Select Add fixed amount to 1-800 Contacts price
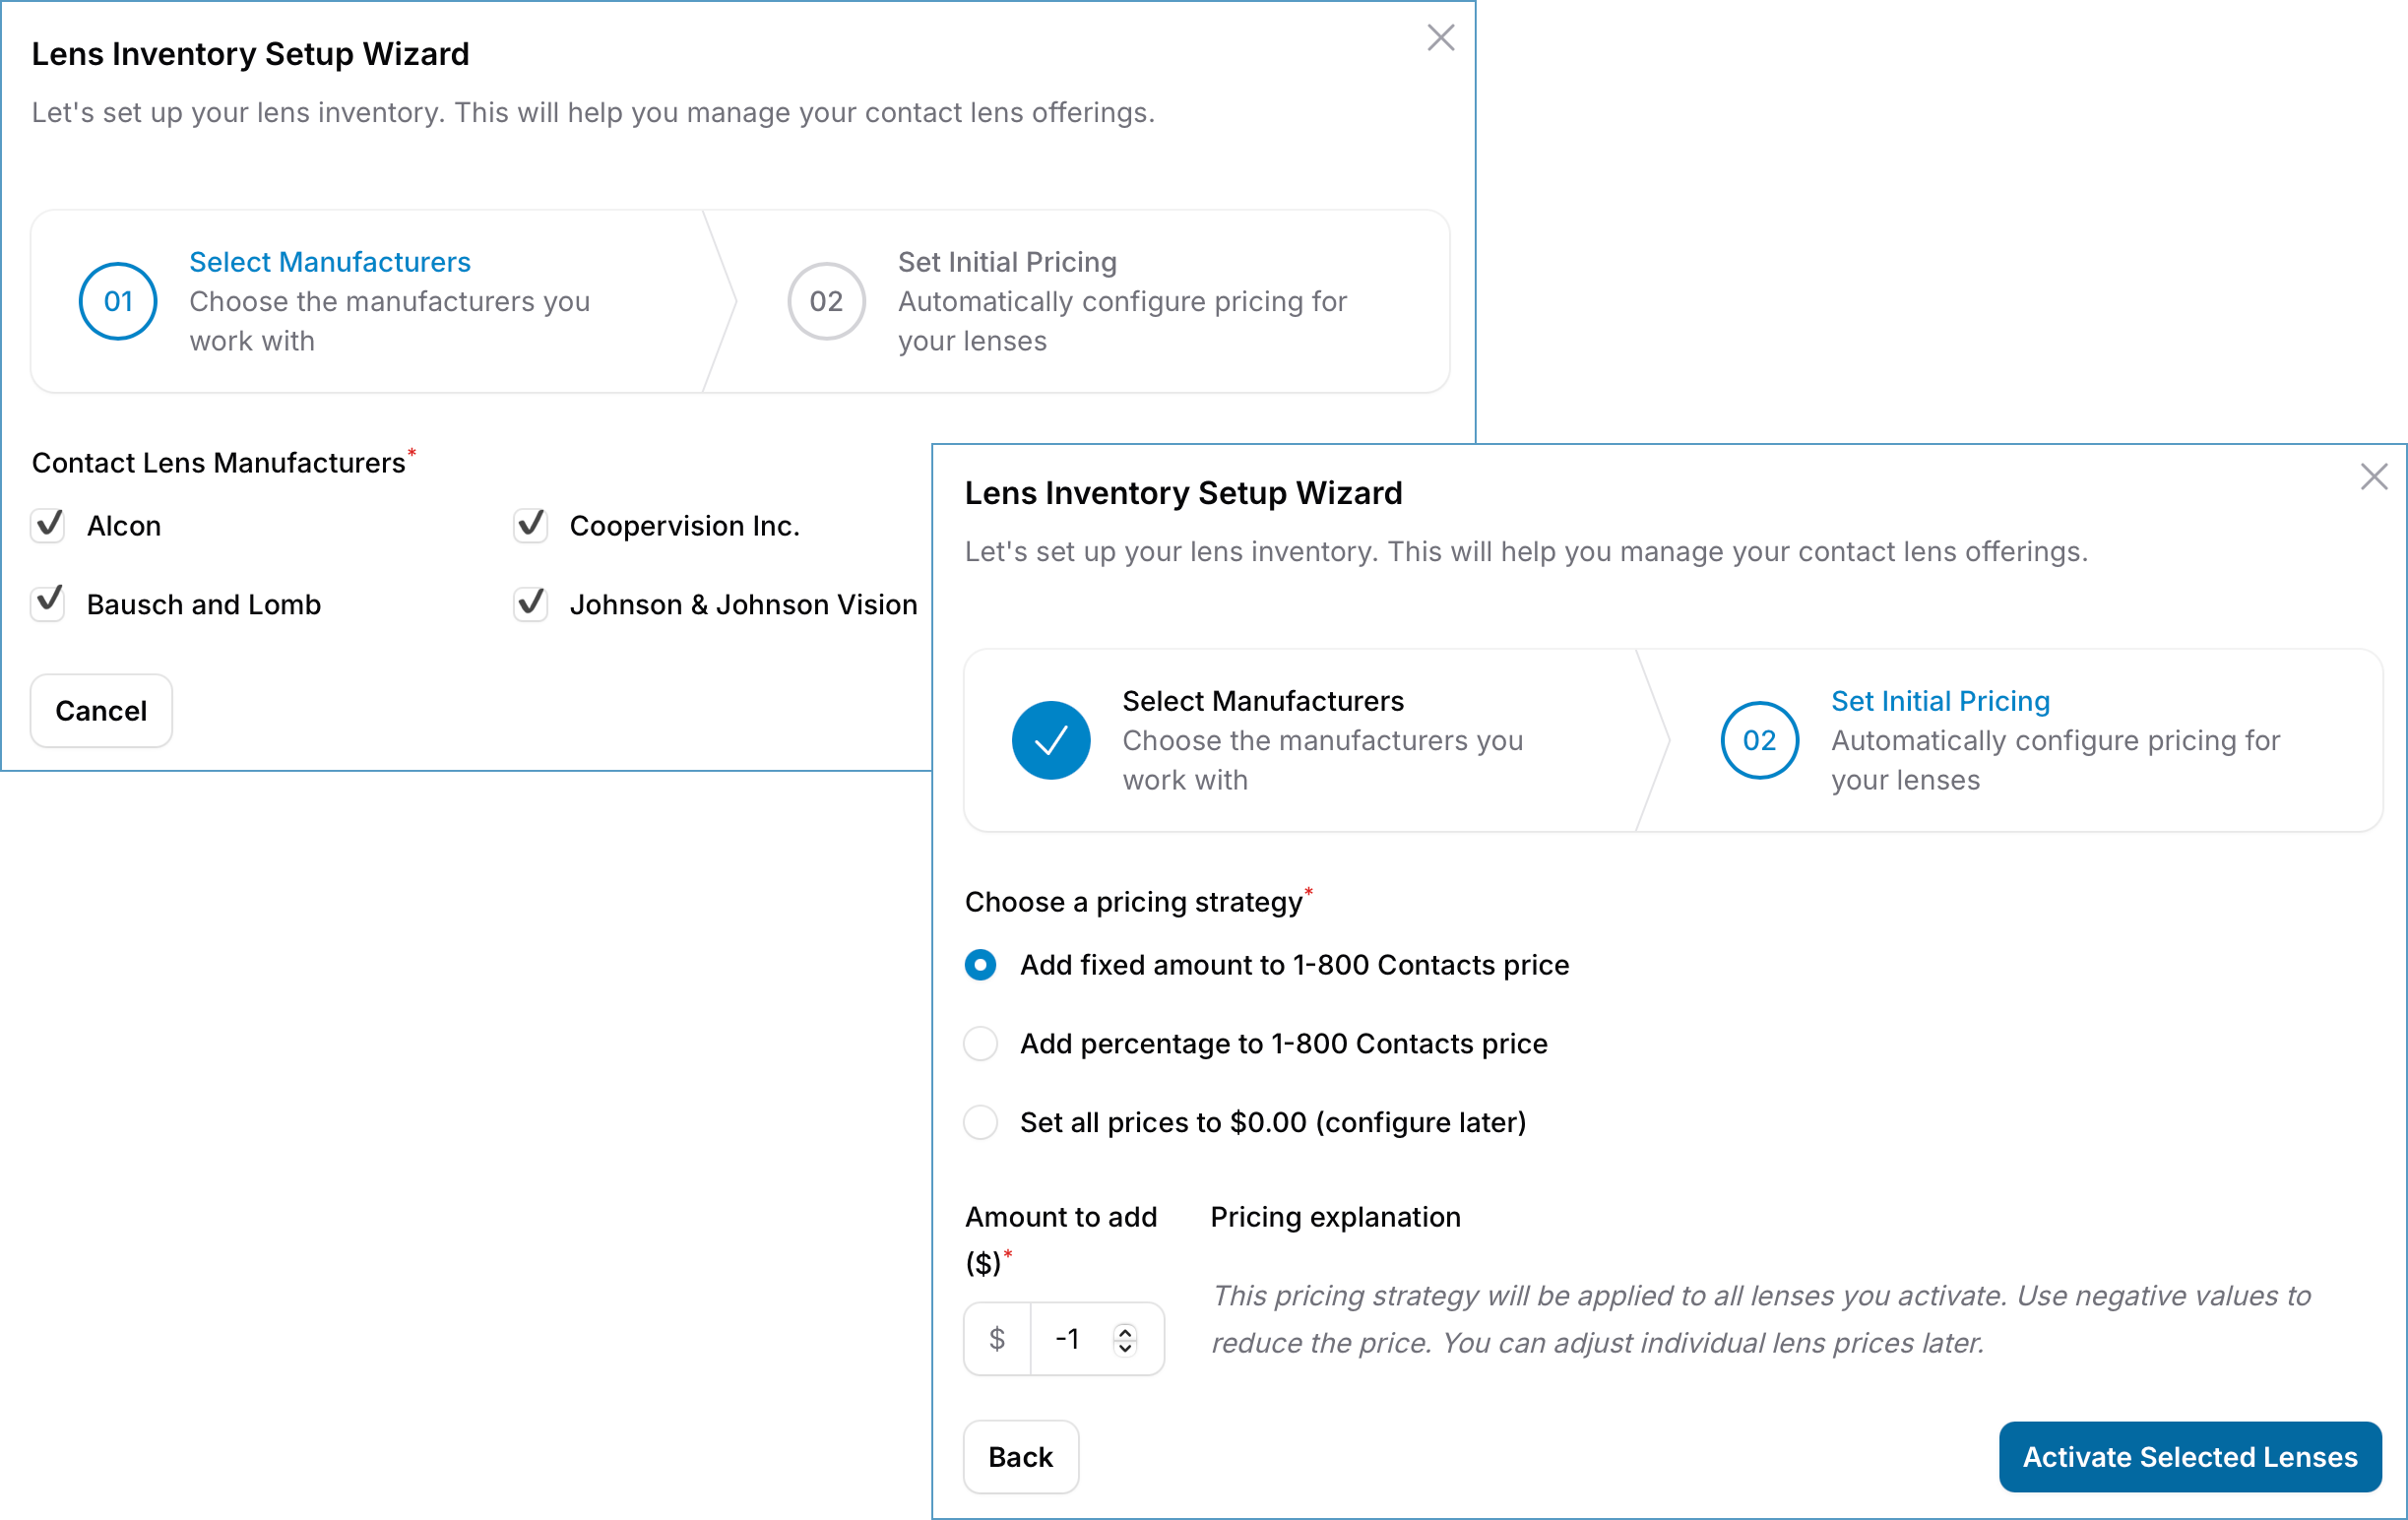 981,965
